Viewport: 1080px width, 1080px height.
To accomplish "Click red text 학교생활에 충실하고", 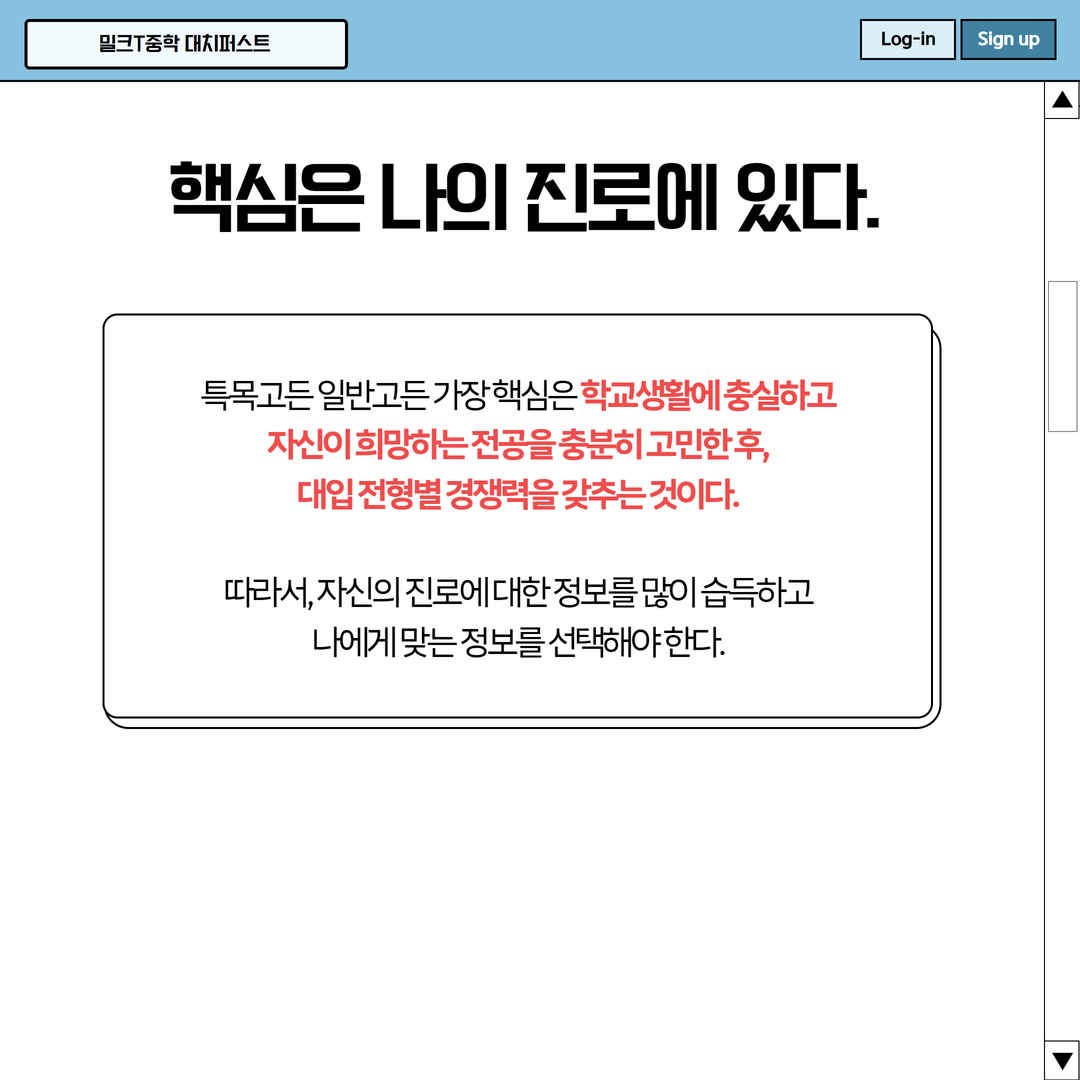I will click(708, 395).
